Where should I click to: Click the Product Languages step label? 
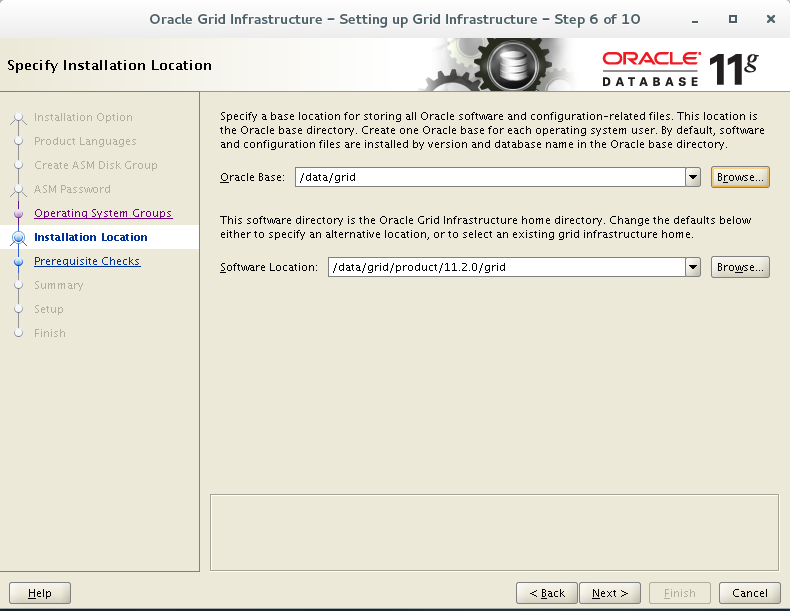coord(85,141)
